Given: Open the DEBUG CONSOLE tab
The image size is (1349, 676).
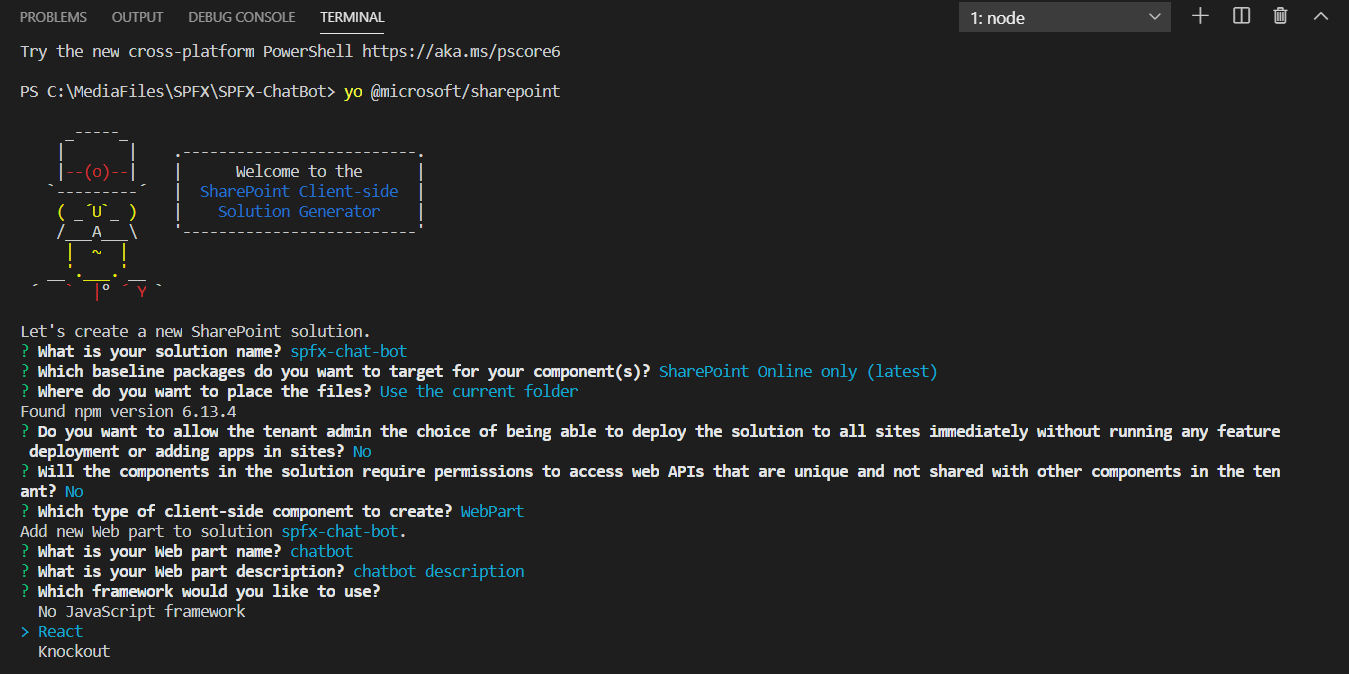Looking at the screenshot, I should pyautogui.click(x=241, y=16).
